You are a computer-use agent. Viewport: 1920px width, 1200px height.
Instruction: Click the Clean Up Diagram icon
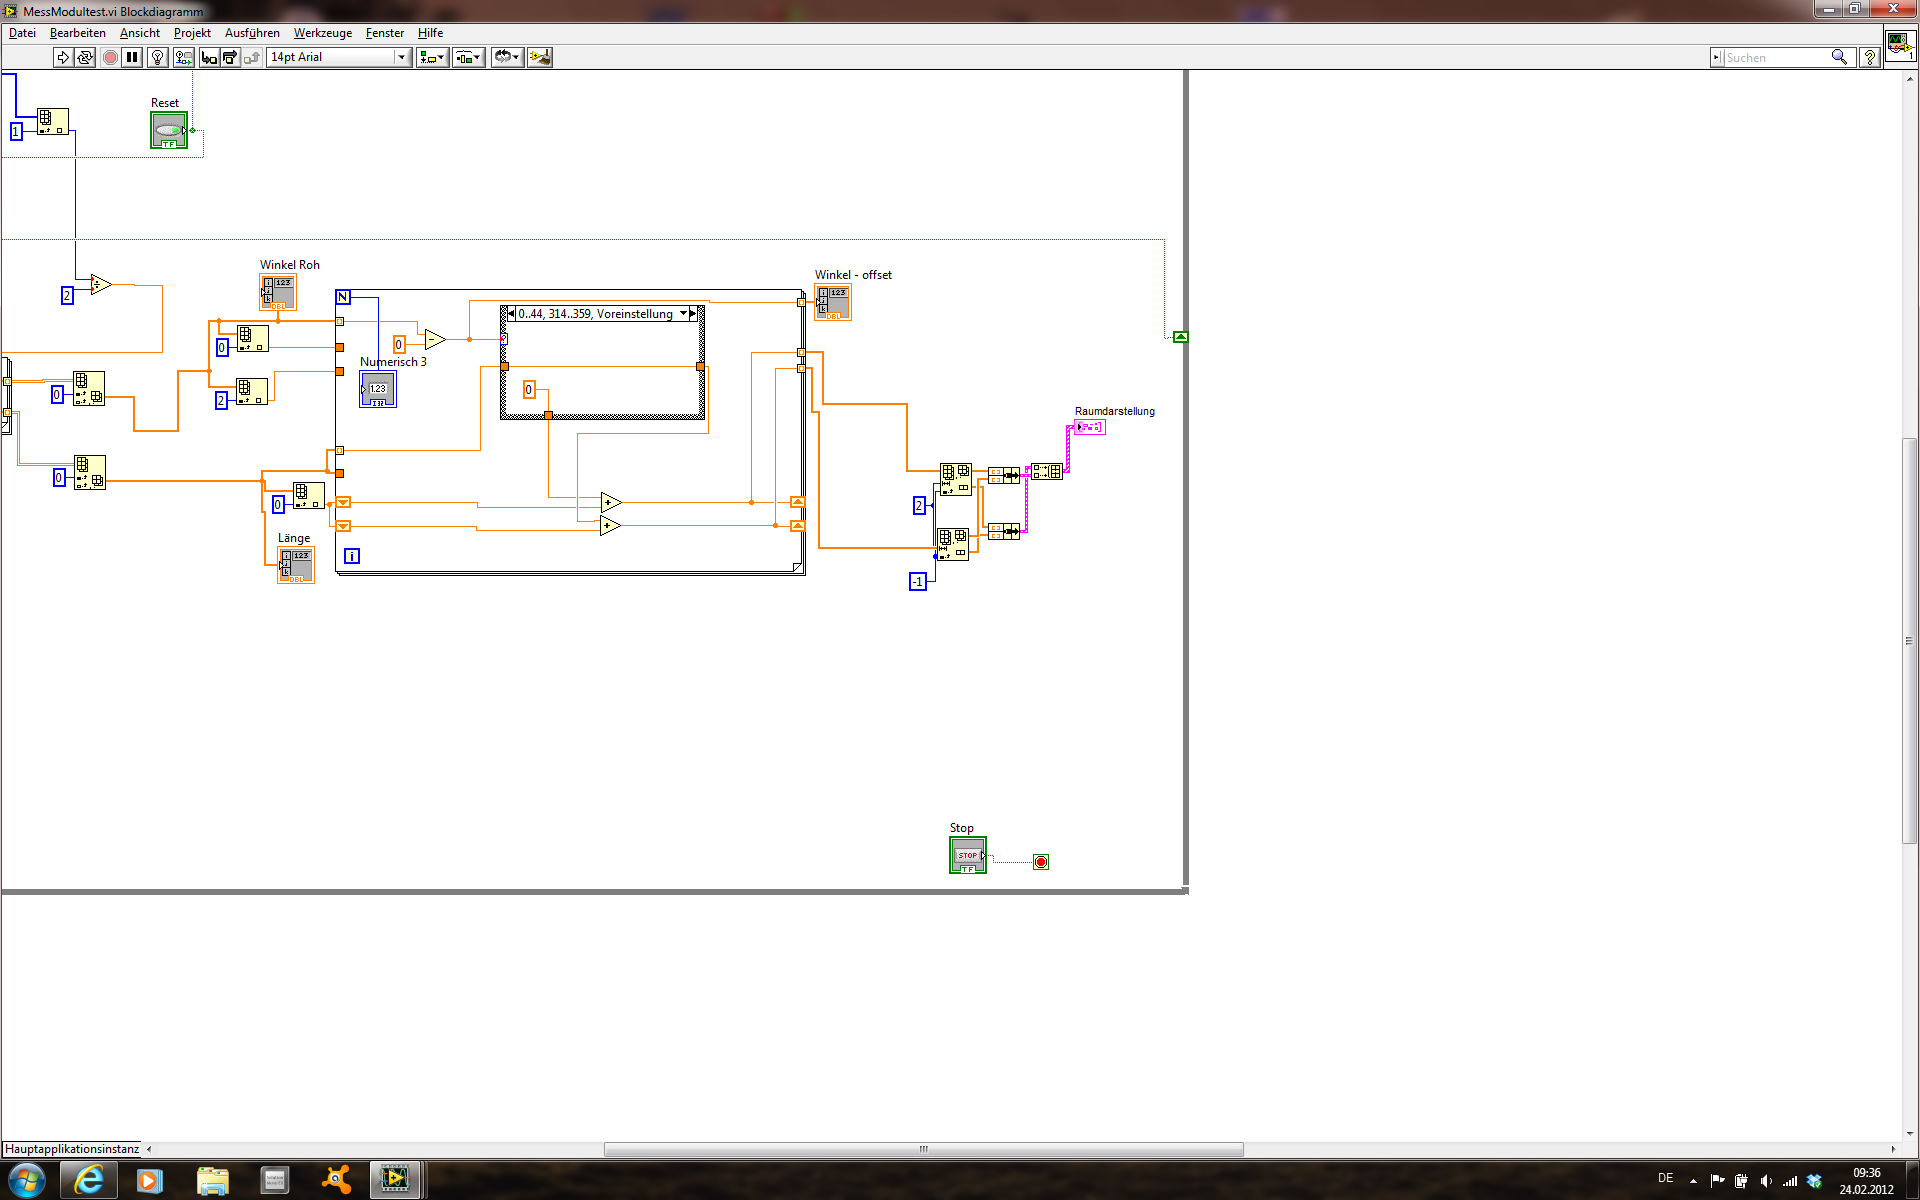tap(540, 58)
